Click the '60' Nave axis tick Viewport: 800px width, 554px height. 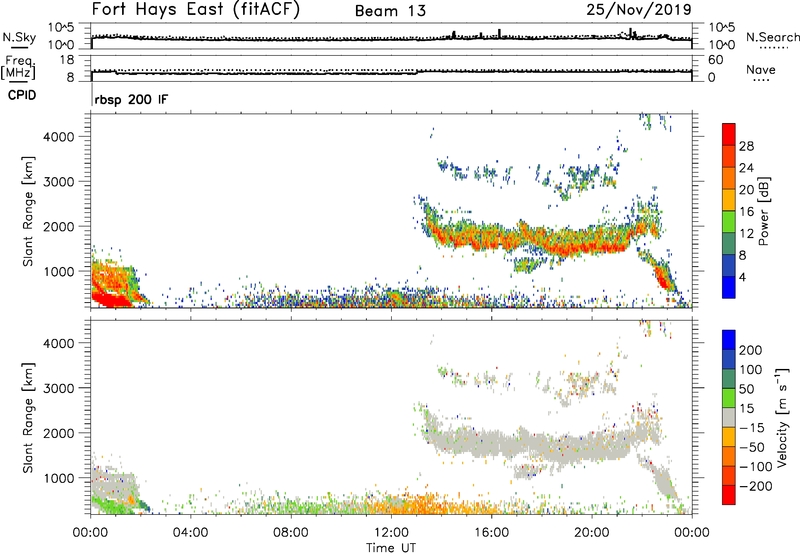(x=715, y=60)
